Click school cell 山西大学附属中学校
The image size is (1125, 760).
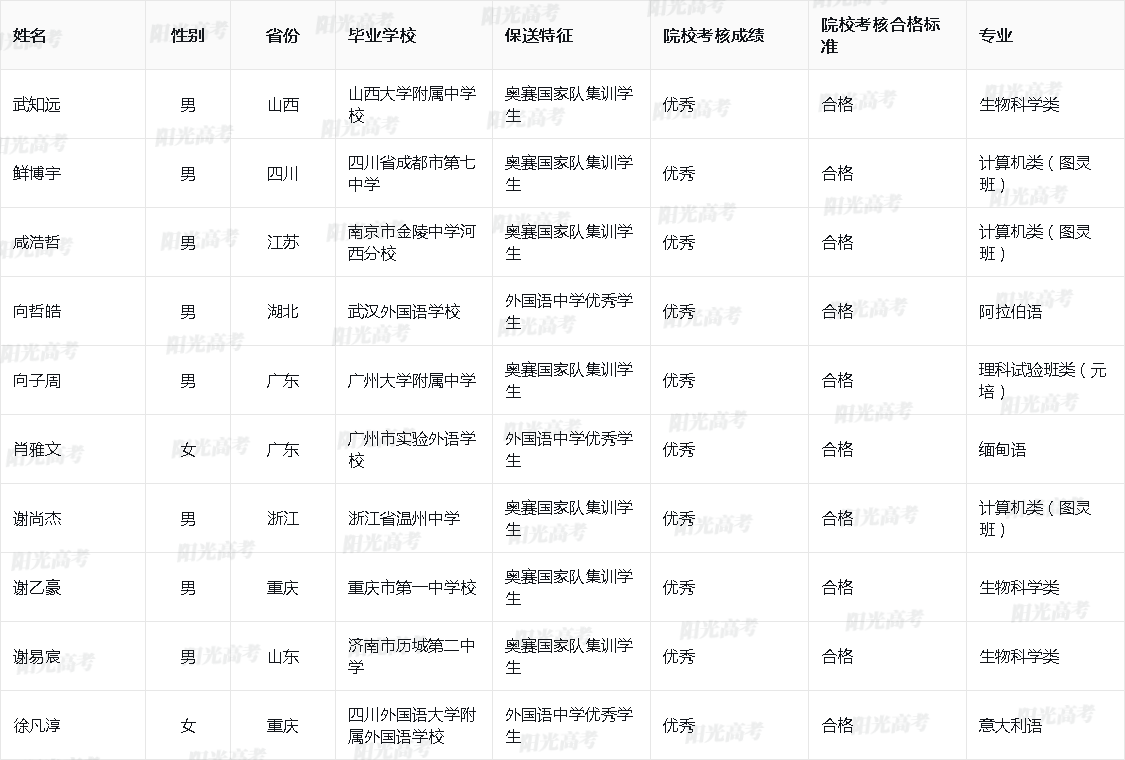coord(412,105)
